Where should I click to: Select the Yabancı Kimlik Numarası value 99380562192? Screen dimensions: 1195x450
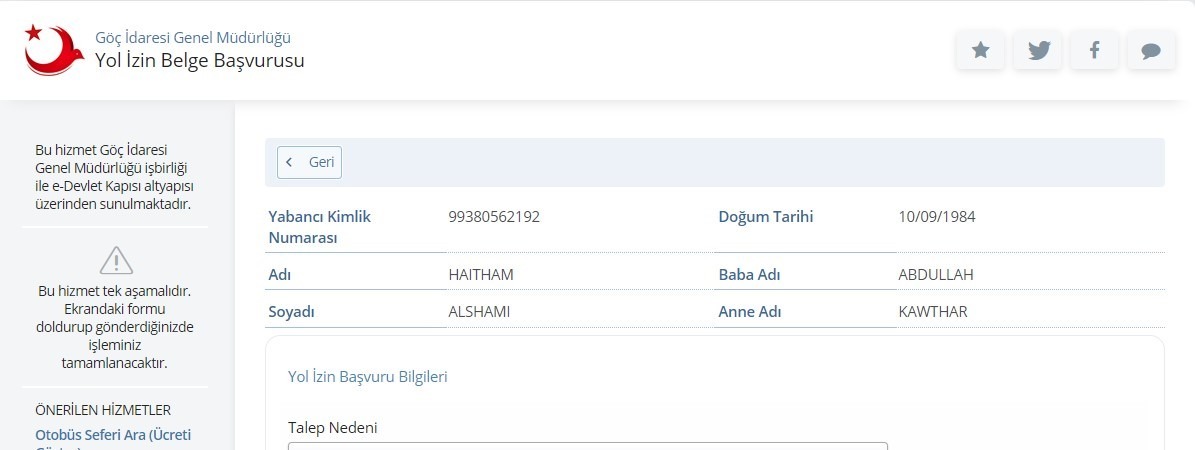494,216
